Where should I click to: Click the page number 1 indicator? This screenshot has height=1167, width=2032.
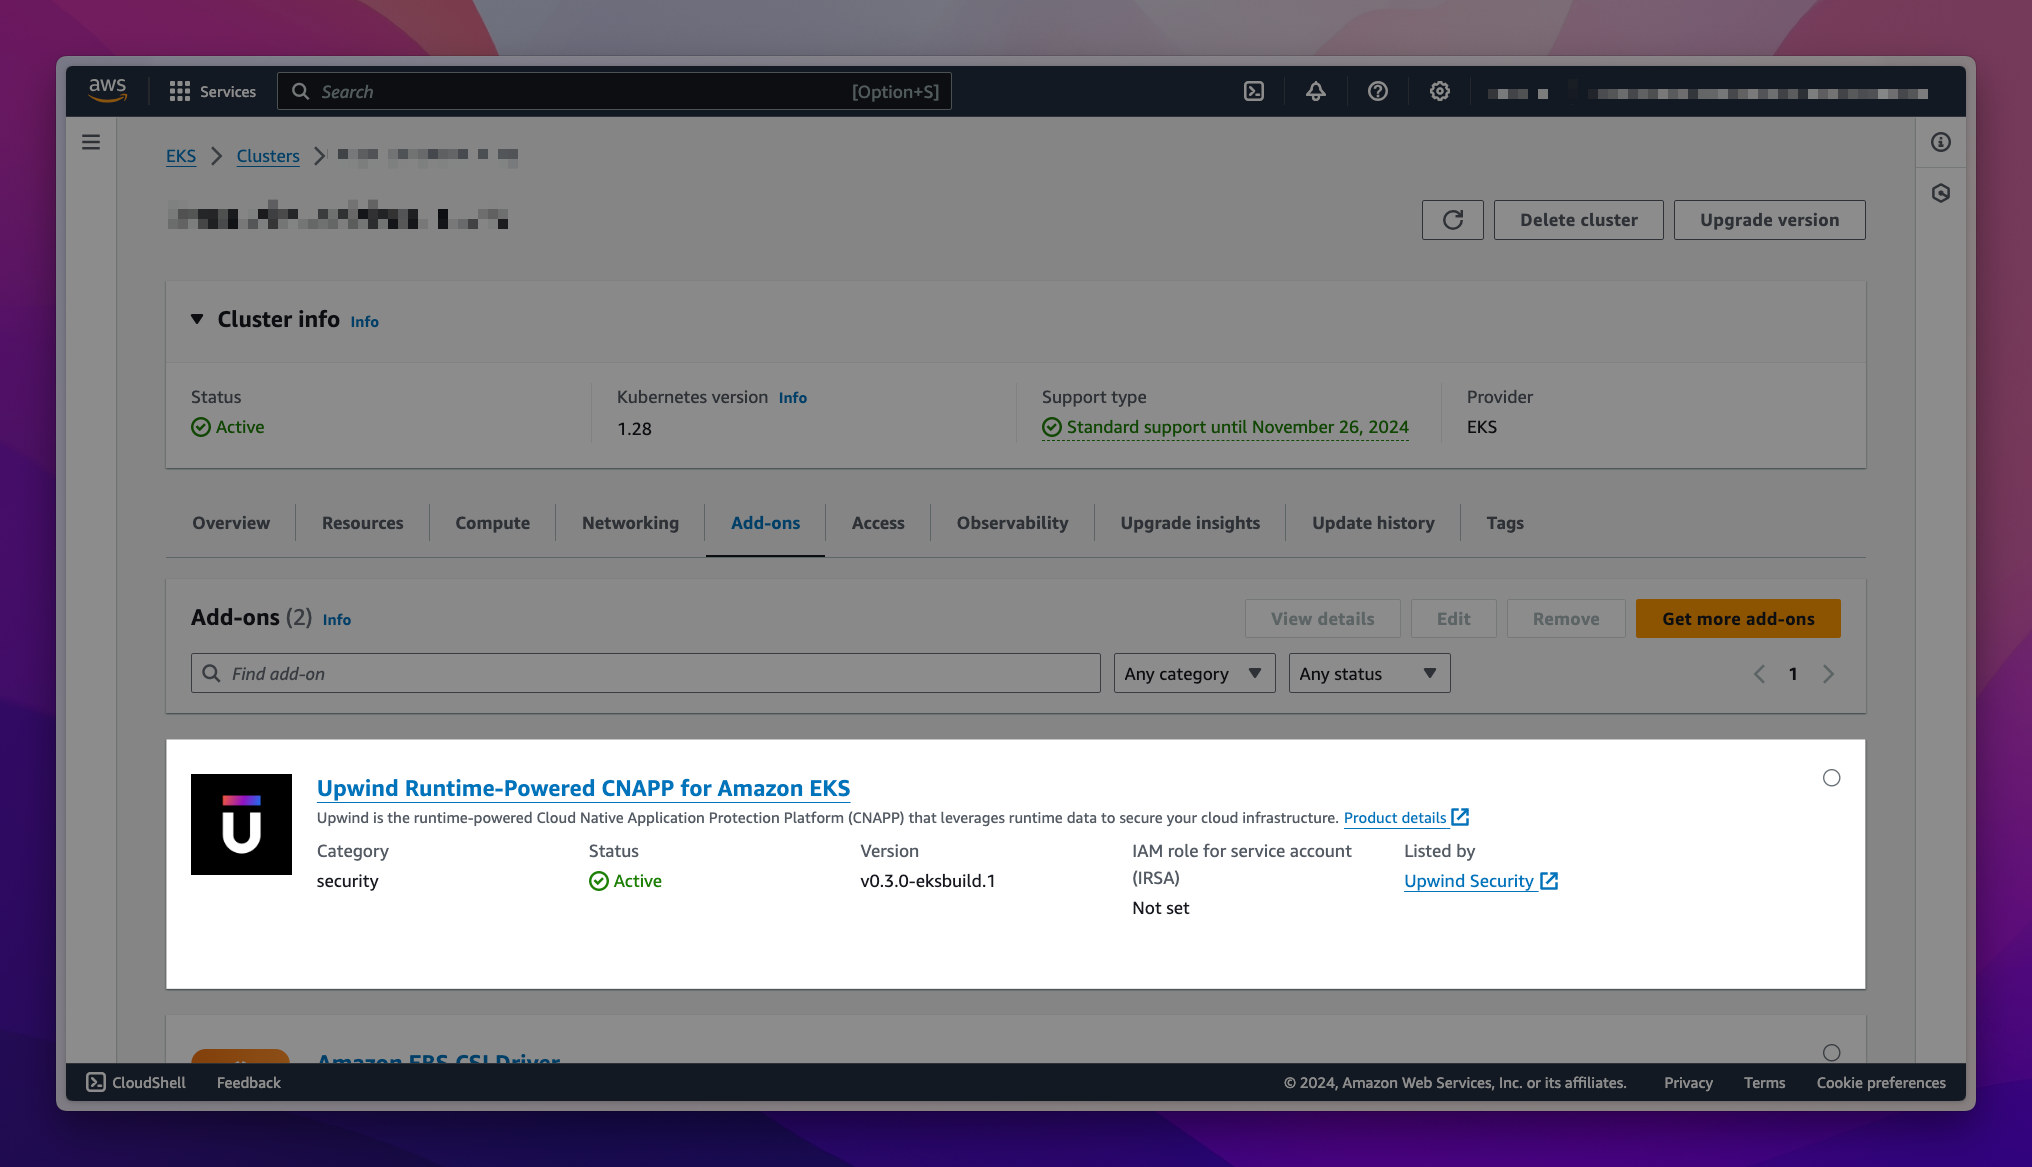(1793, 674)
